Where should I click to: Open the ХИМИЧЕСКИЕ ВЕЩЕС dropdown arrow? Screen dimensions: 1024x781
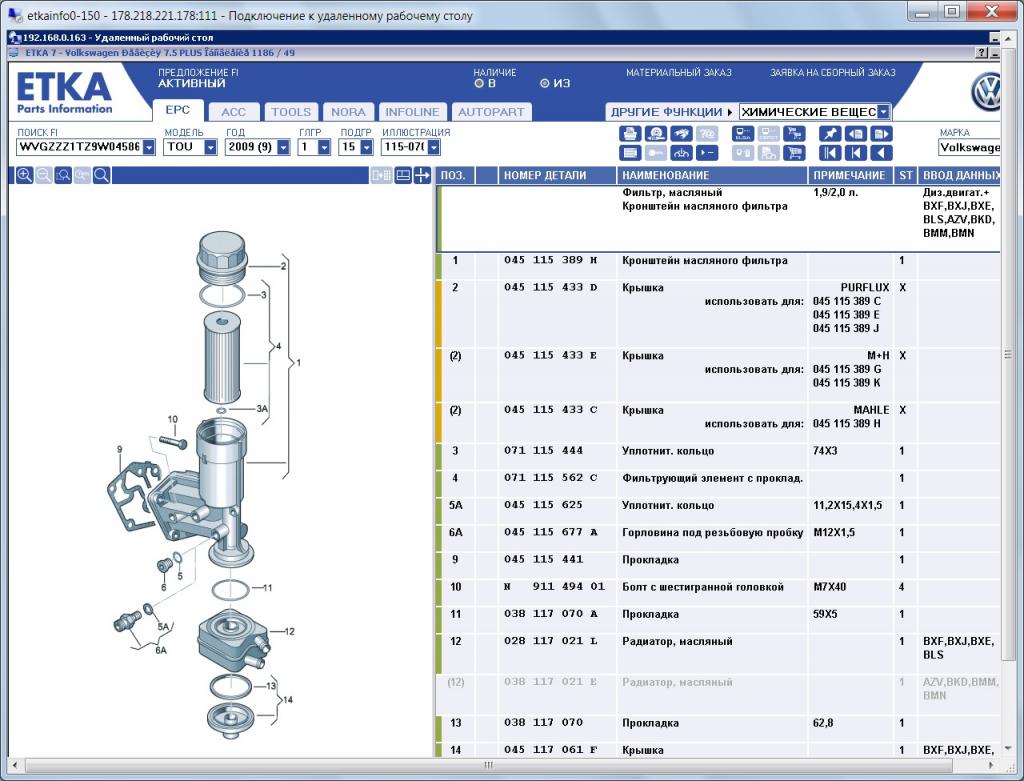pos(883,112)
